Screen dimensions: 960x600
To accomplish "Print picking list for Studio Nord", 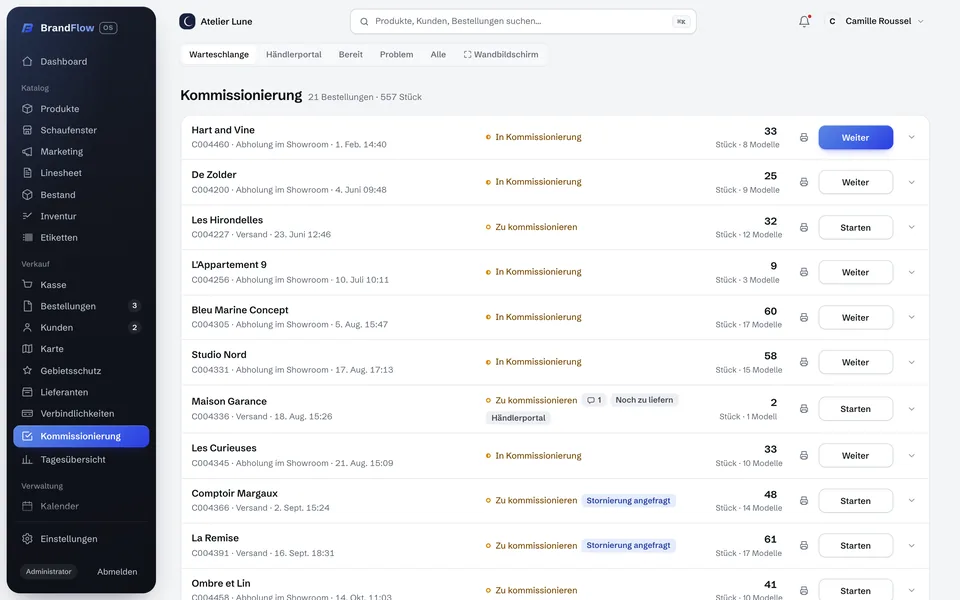I will pyautogui.click(x=804, y=362).
